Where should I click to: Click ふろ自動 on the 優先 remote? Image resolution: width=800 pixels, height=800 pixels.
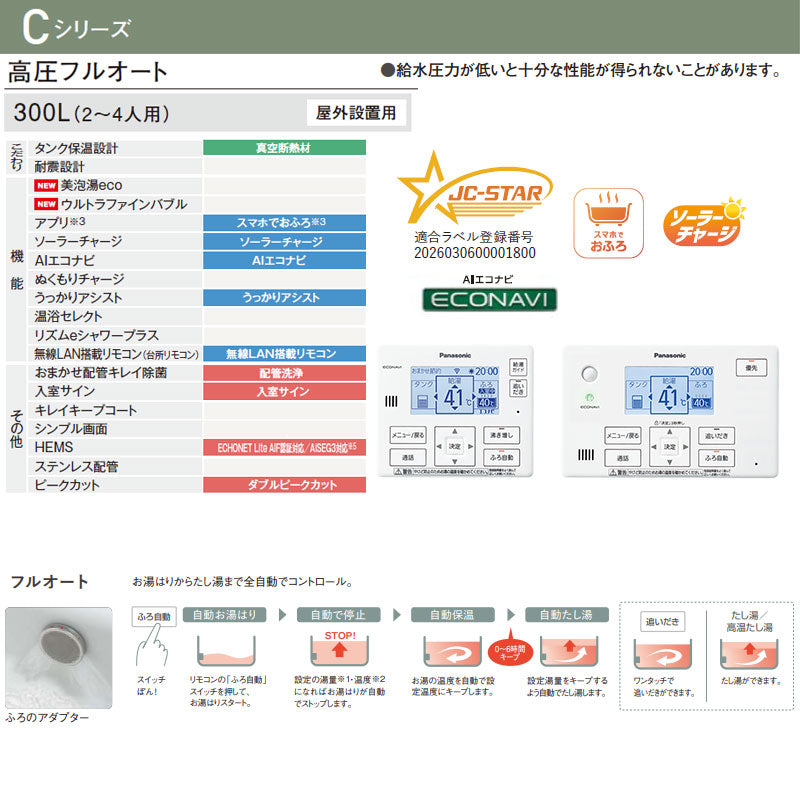716,457
